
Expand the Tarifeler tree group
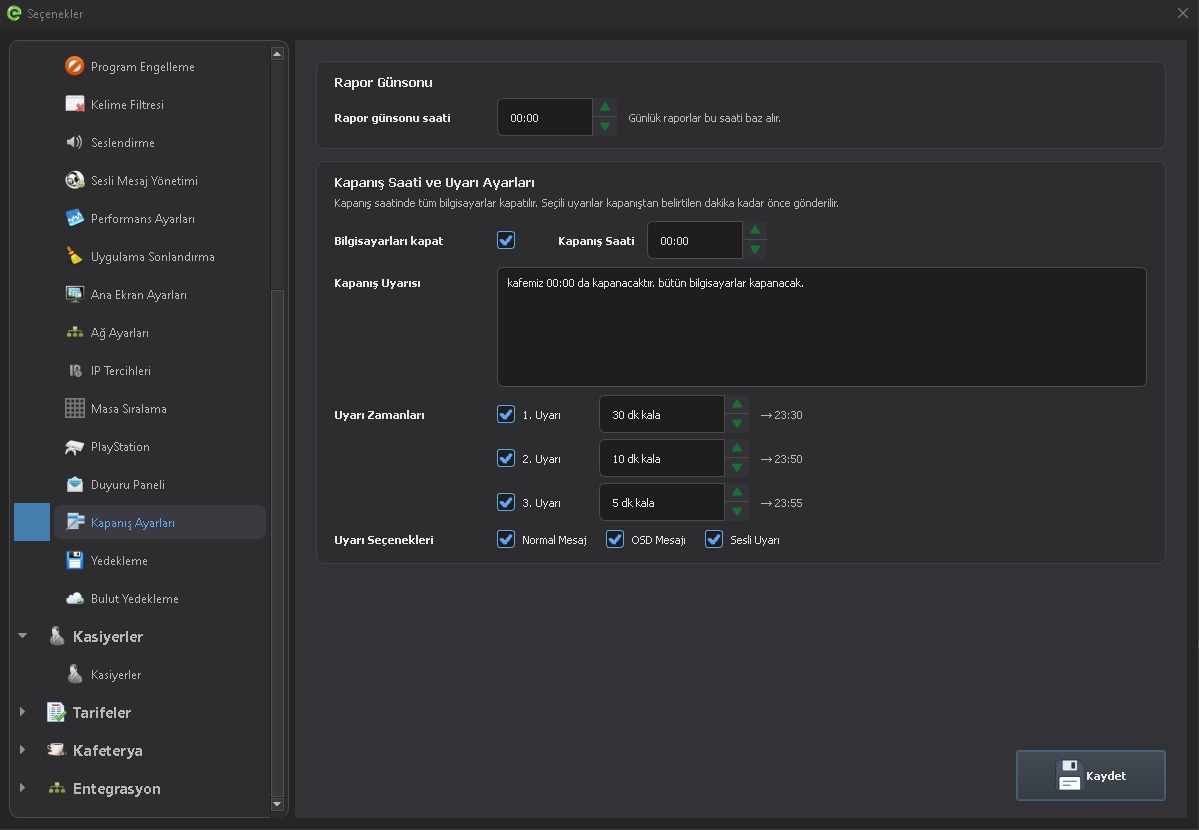(x=23, y=711)
